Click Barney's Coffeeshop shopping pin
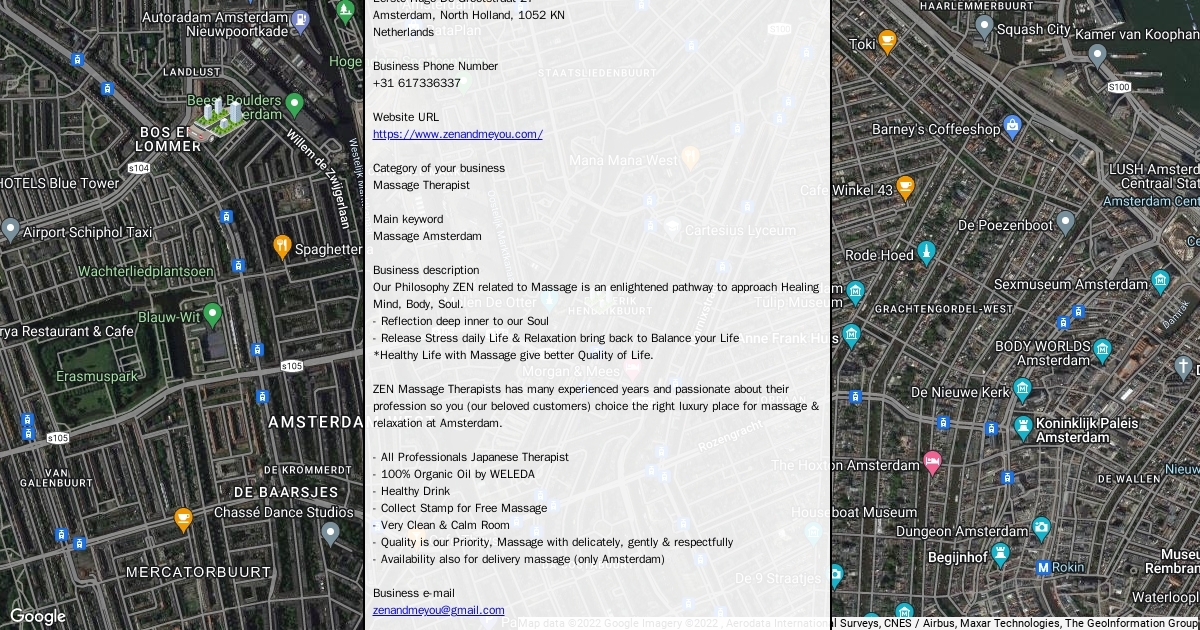The height and width of the screenshot is (630, 1200). (1012, 127)
